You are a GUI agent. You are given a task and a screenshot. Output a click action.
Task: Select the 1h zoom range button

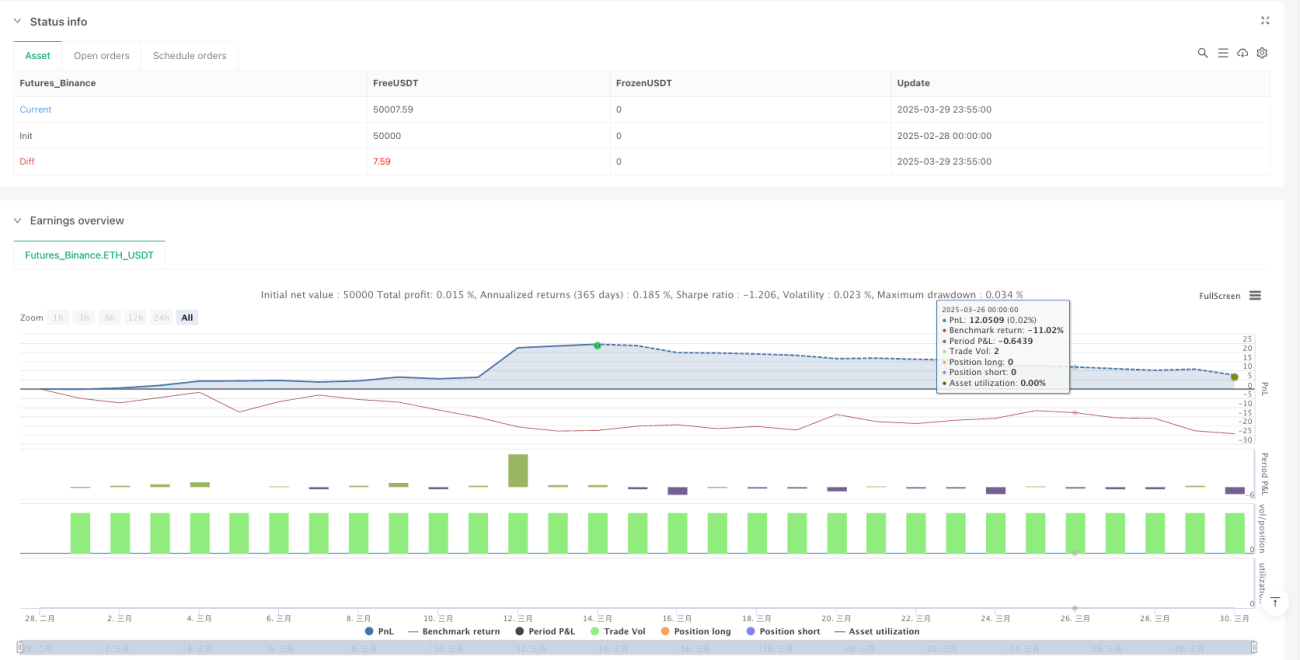tap(59, 317)
